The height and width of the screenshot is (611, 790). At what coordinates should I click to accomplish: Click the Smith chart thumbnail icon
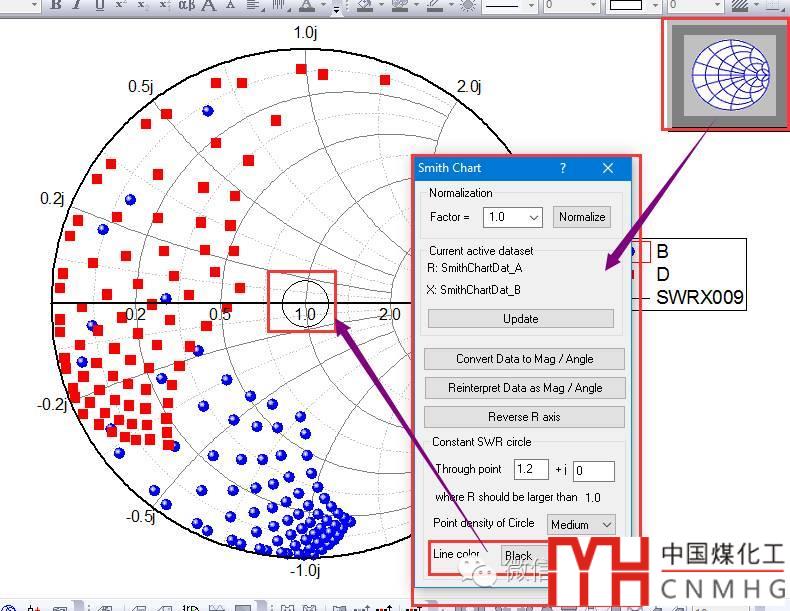point(726,74)
